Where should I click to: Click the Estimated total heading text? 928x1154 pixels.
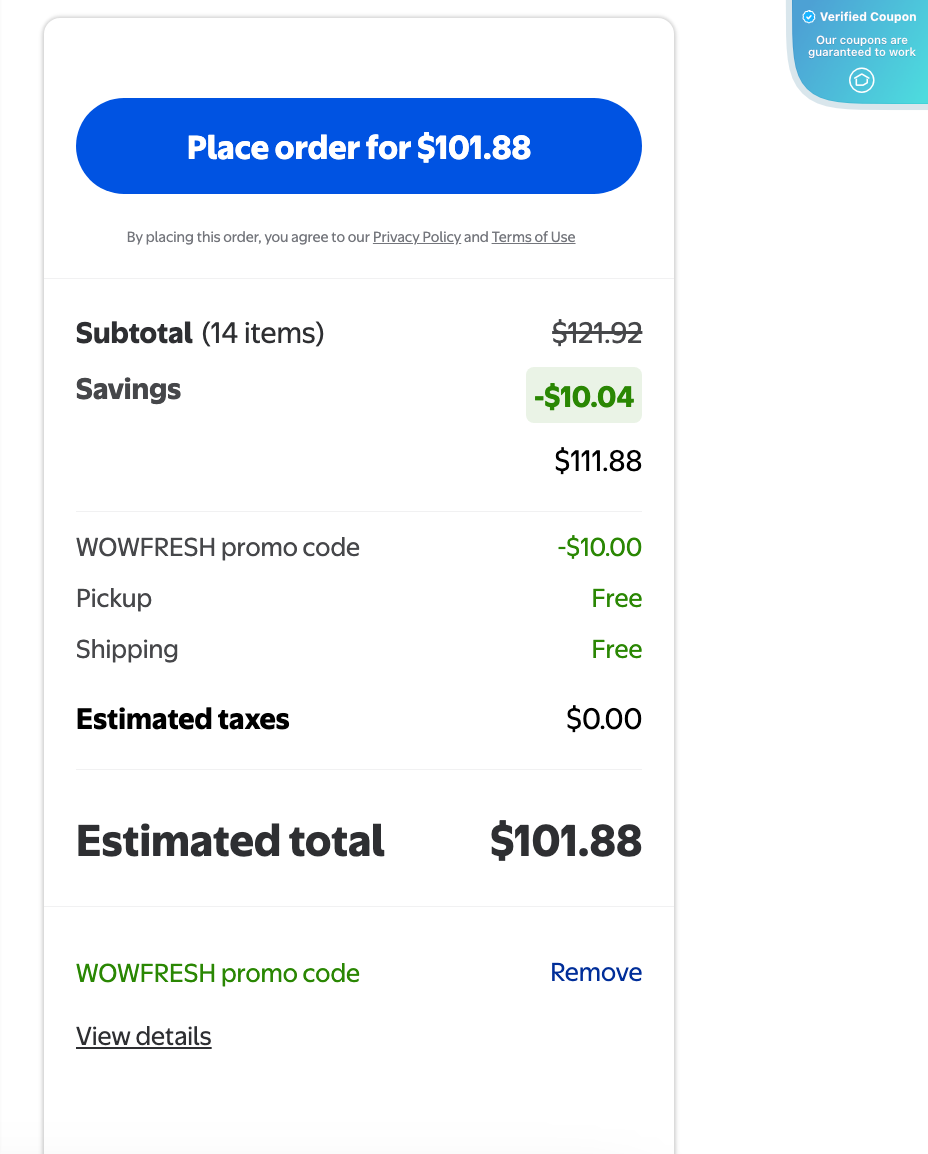tap(230, 841)
